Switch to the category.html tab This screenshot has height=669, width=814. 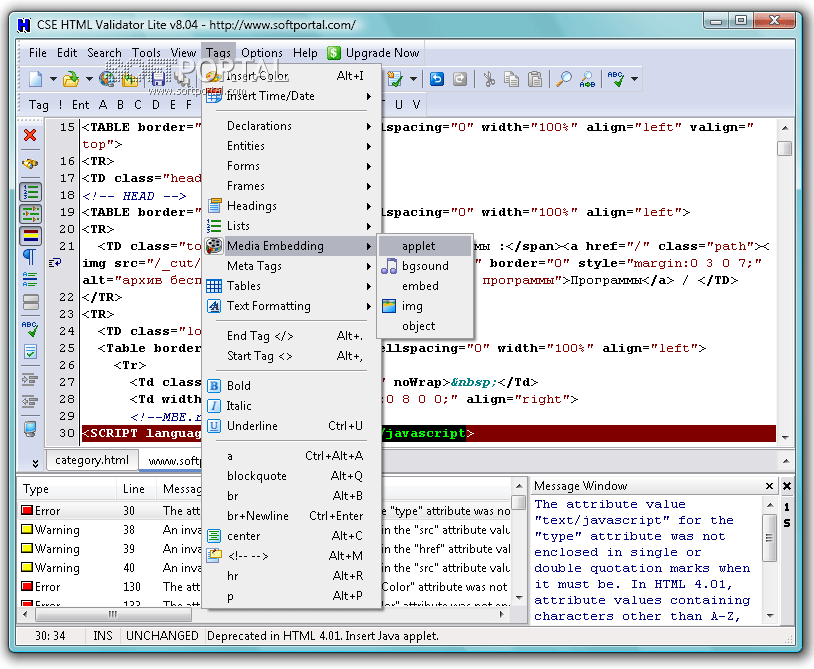[x=92, y=460]
